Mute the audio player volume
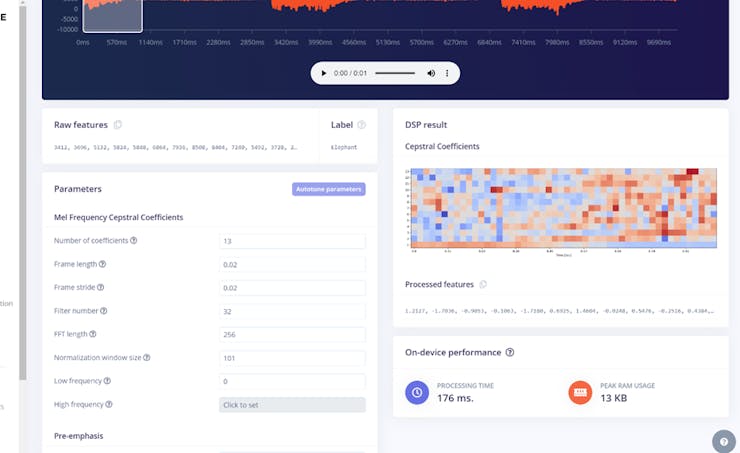740x453 pixels. pos(431,73)
